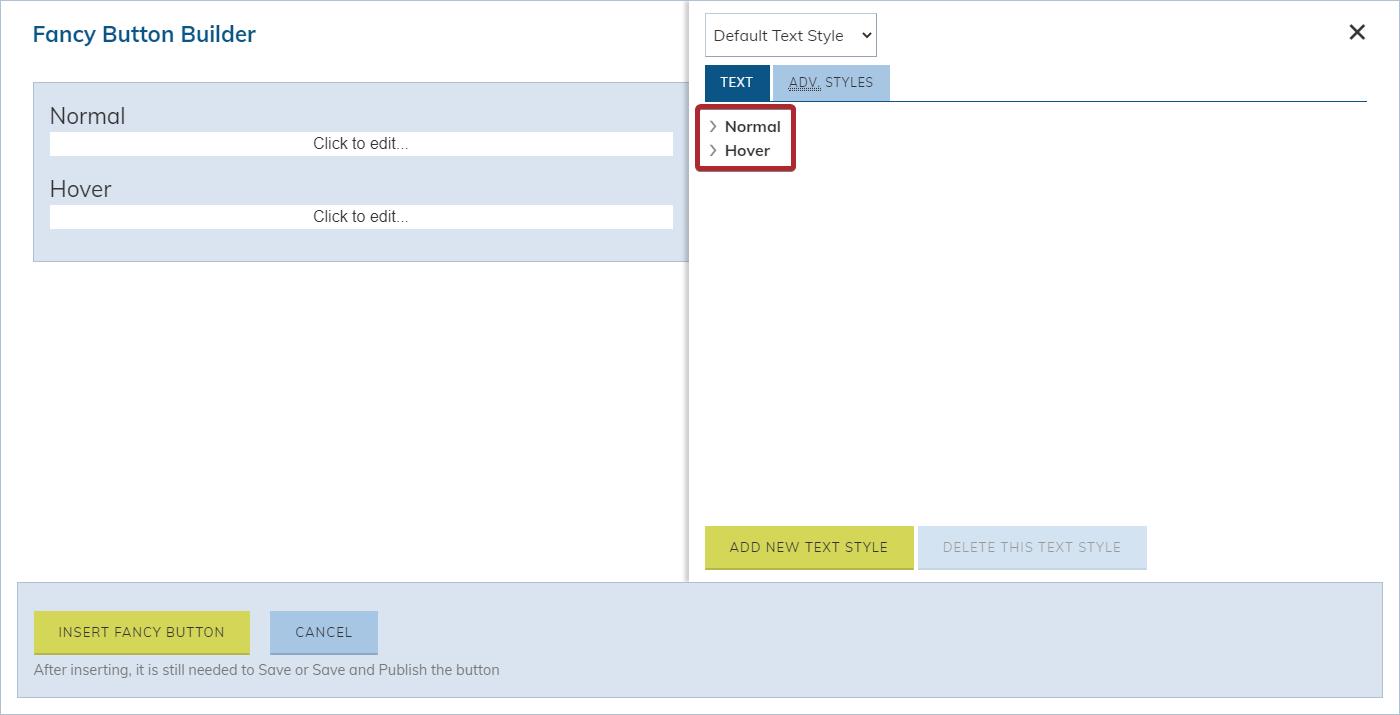Expand the Hover chevron in text panel
The width and height of the screenshot is (1400, 715).
tap(713, 150)
